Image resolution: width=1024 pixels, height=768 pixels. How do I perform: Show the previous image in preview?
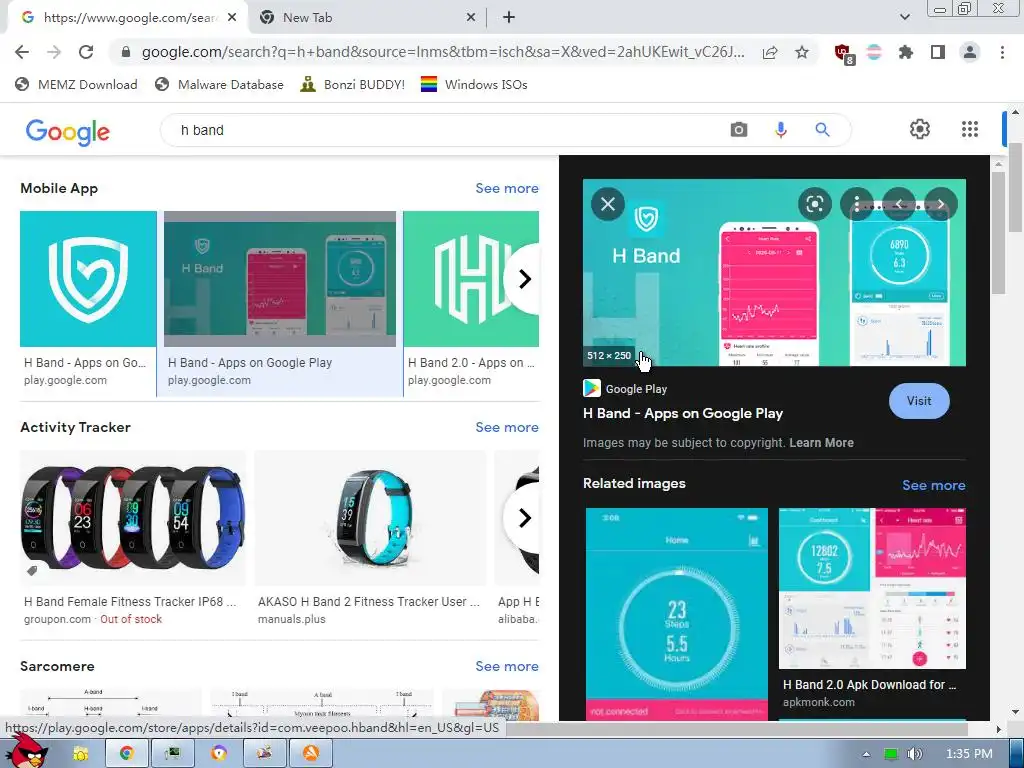(899, 204)
